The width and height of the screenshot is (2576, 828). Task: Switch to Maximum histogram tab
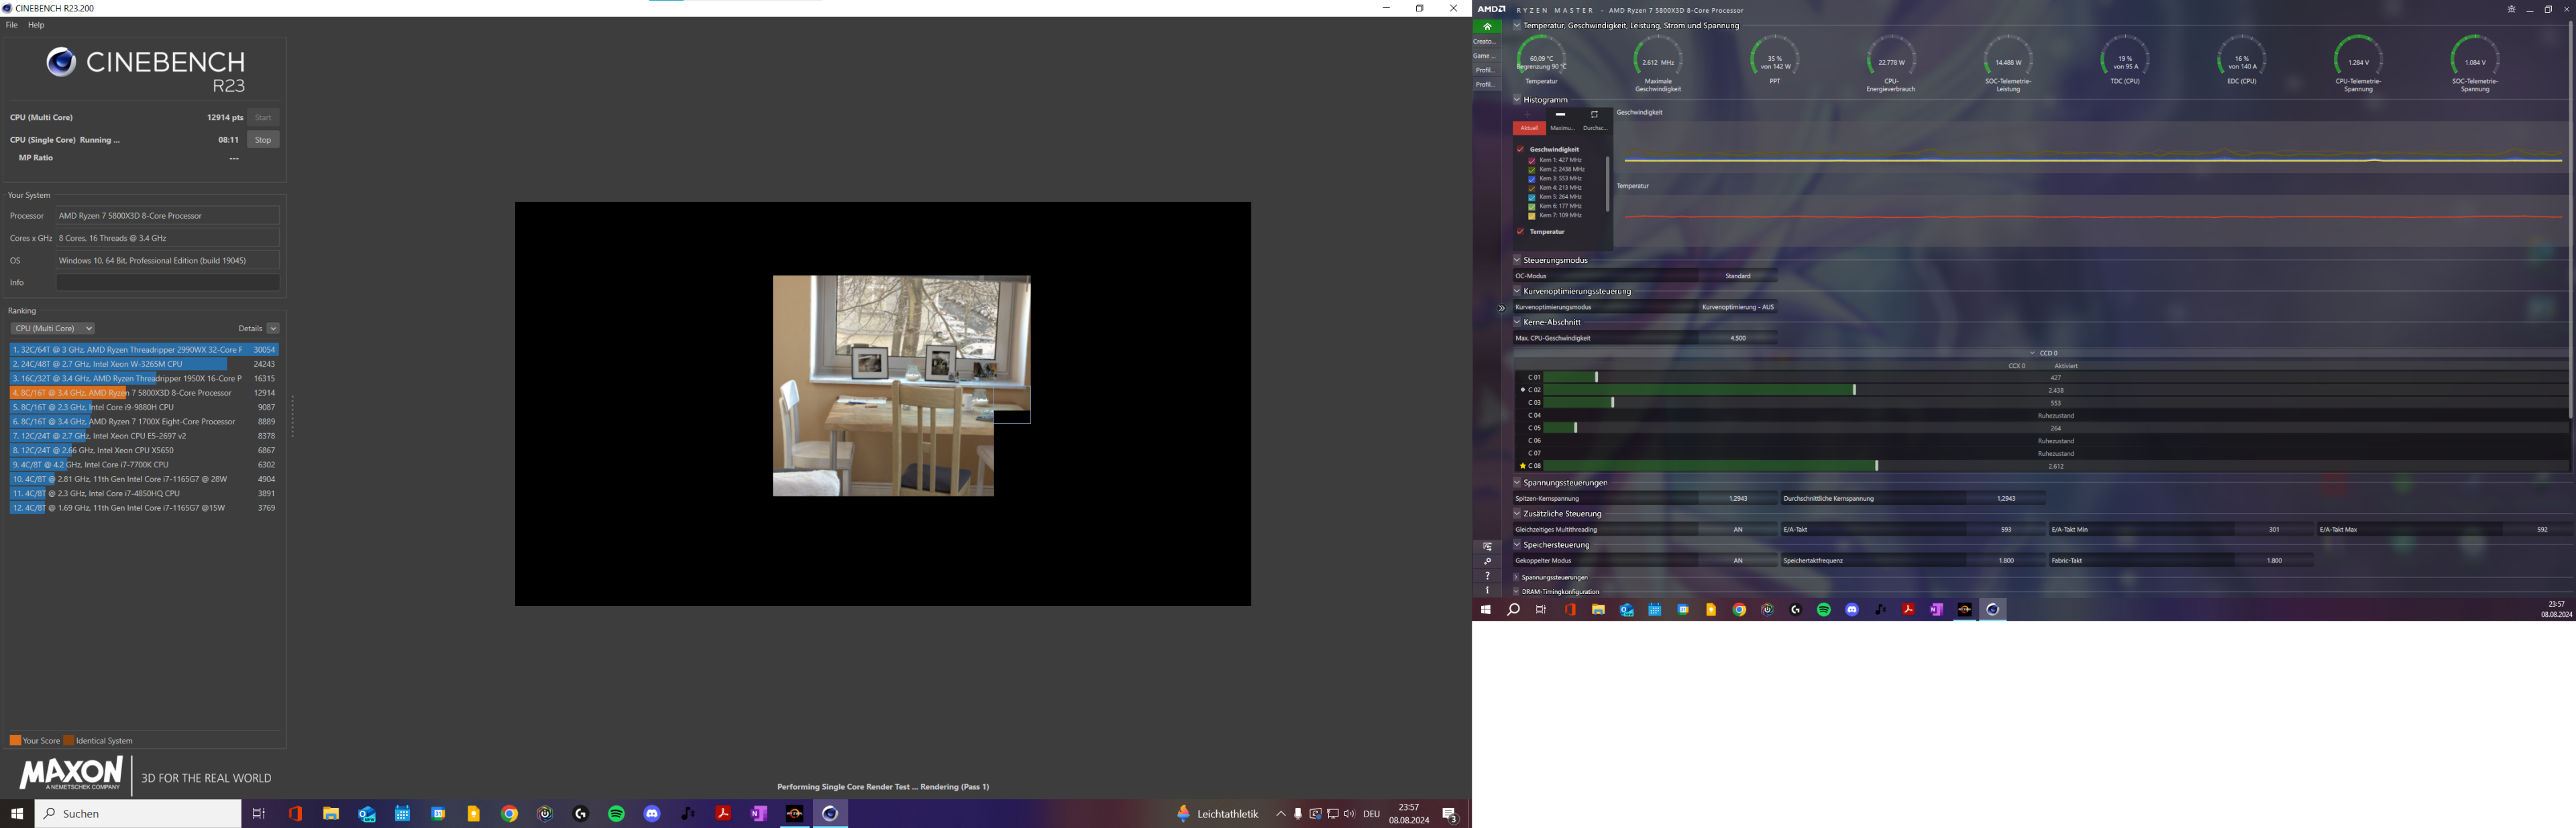(1562, 128)
